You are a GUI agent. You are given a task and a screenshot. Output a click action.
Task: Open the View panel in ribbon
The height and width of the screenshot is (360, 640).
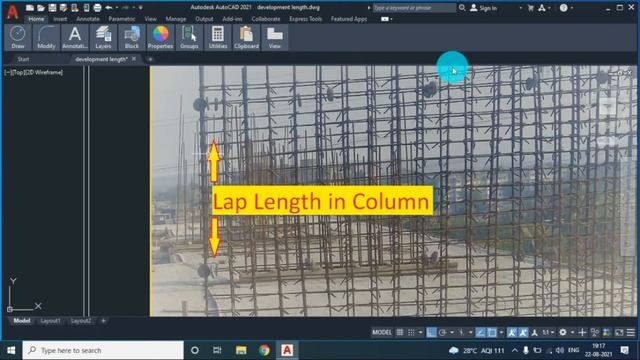point(275,37)
